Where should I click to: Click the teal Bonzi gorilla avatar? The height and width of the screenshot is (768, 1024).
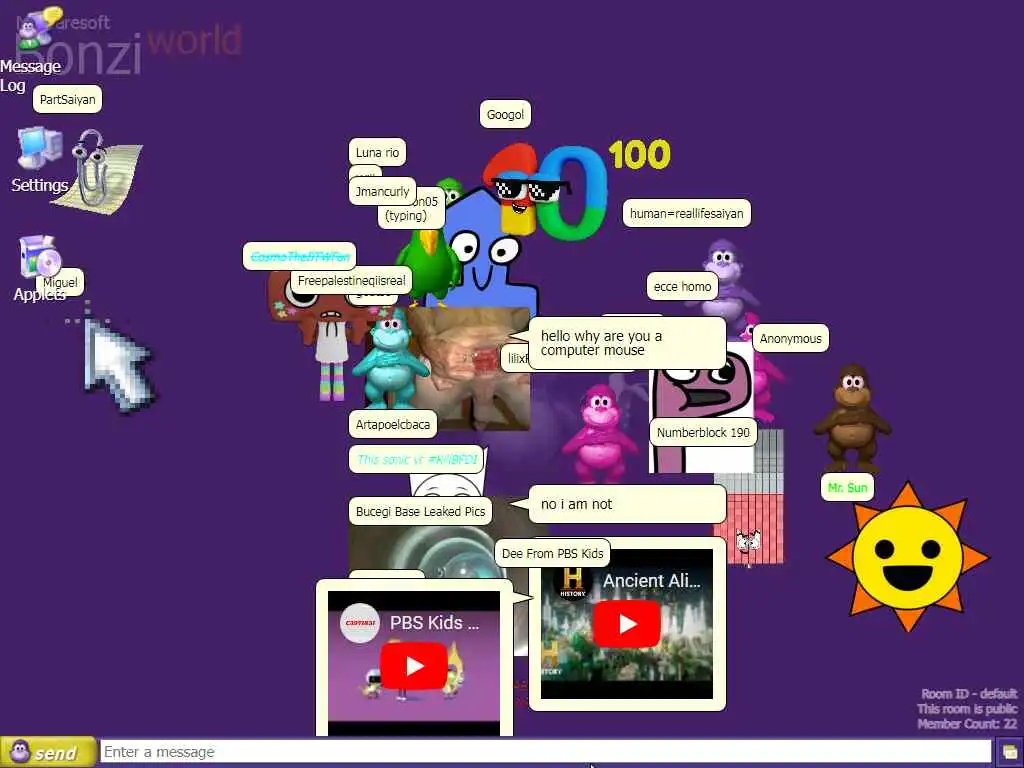pyautogui.click(x=389, y=358)
